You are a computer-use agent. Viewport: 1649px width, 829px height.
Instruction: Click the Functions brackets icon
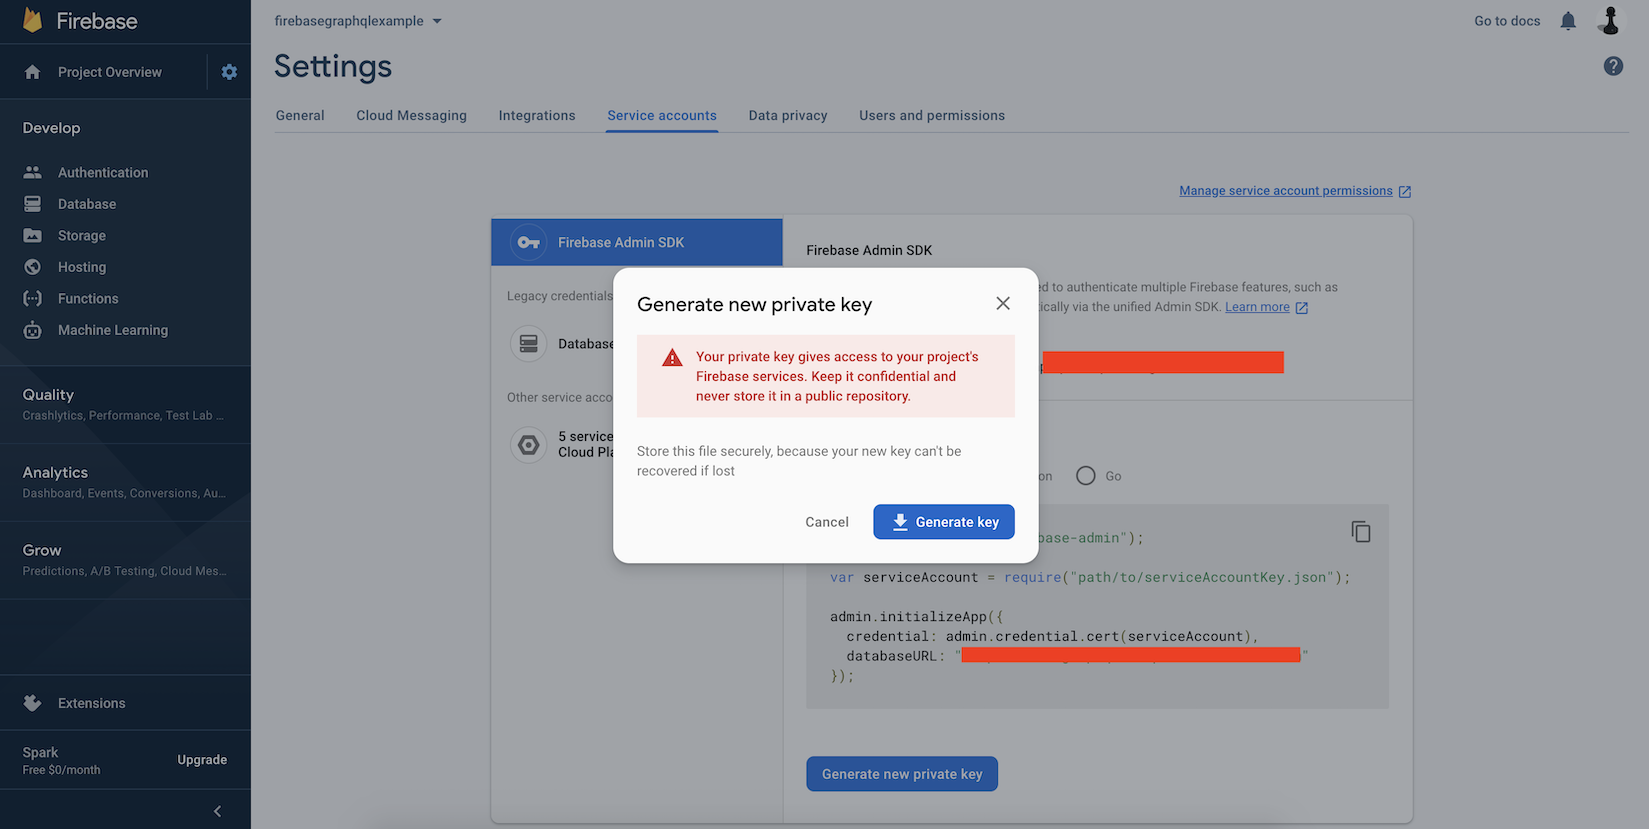tap(32, 298)
